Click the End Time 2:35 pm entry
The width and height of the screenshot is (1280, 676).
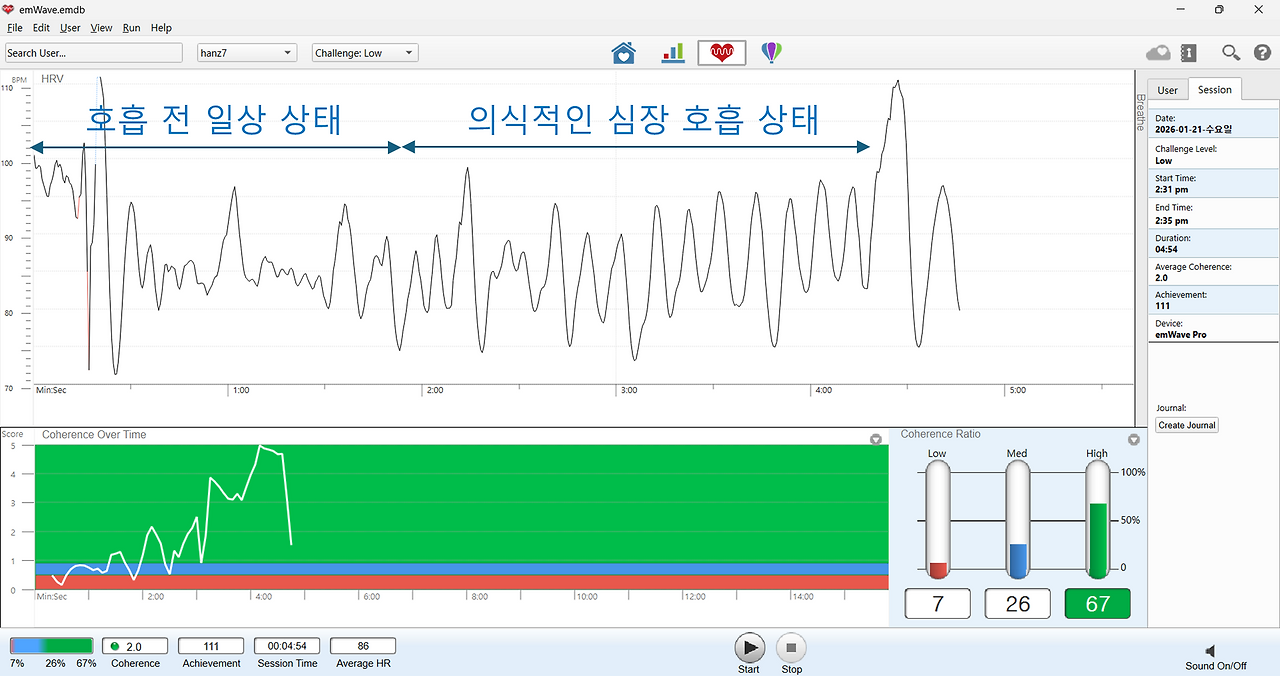click(x=1213, y=213)
